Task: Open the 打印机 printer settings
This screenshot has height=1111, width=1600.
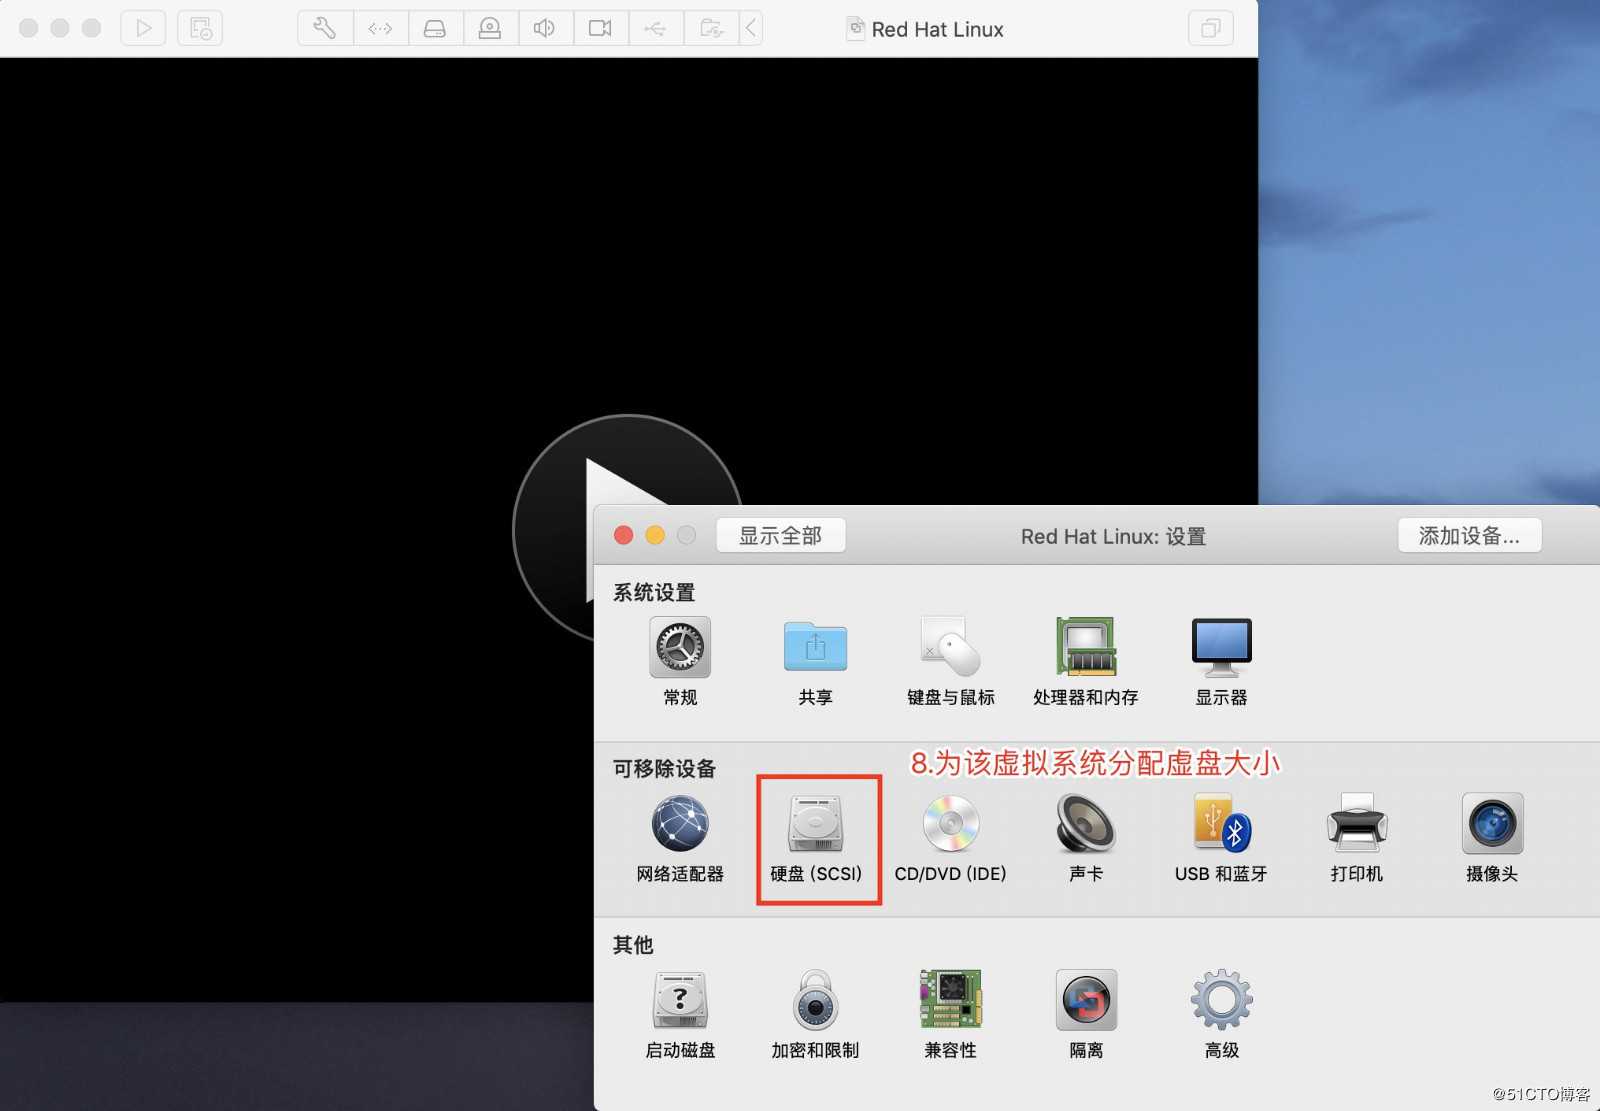Action: [x=1356, y=838]
